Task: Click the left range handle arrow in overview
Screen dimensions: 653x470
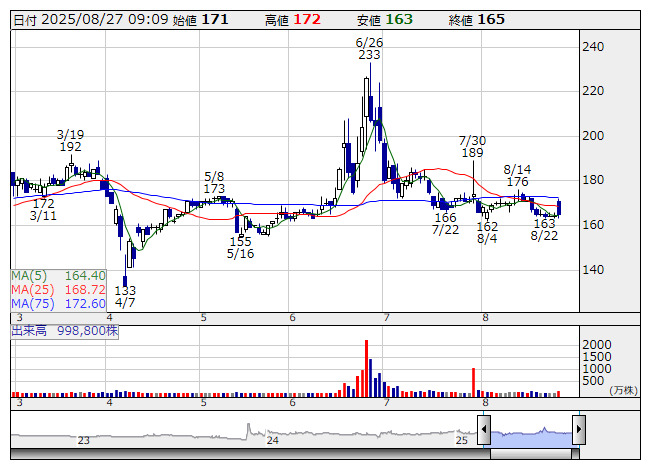Action: click(x=484, y=431)
